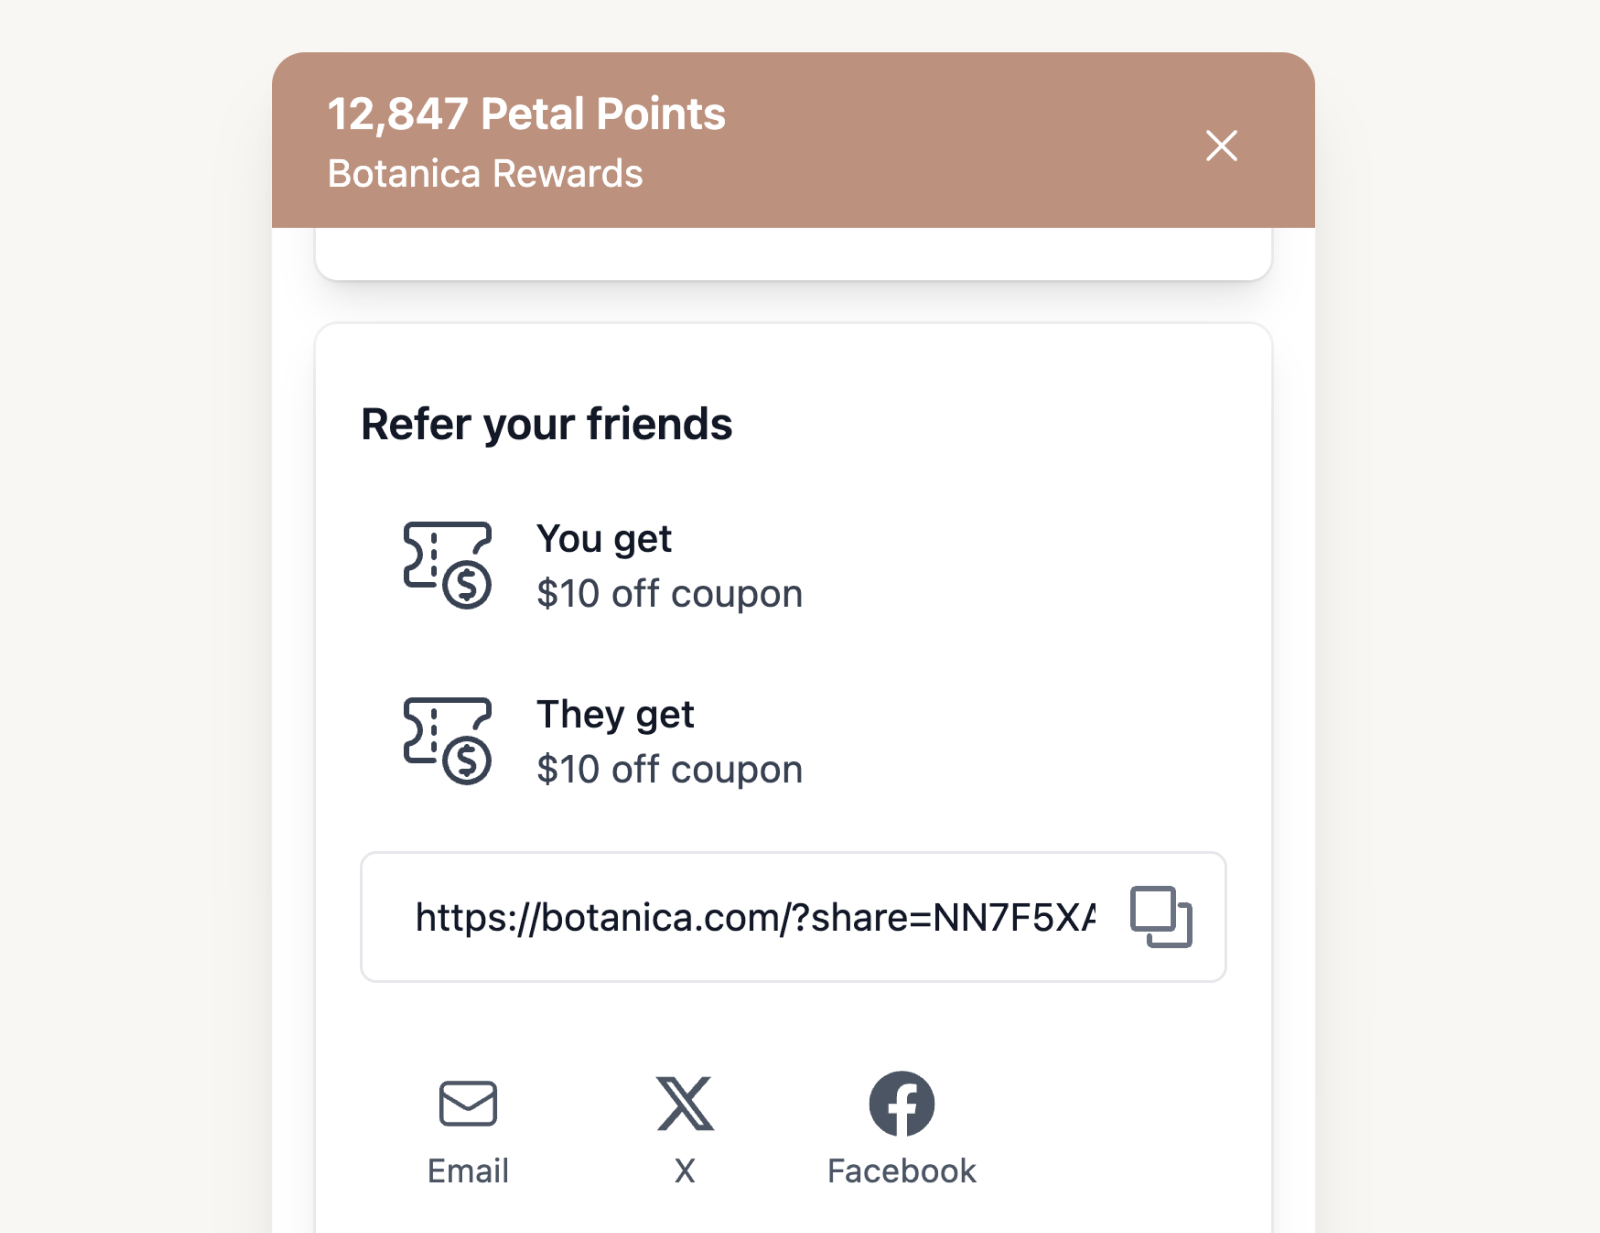Click empty area of the brown header banner
The width and height of the screenshot is (1600, 1233).
point(950,140)
